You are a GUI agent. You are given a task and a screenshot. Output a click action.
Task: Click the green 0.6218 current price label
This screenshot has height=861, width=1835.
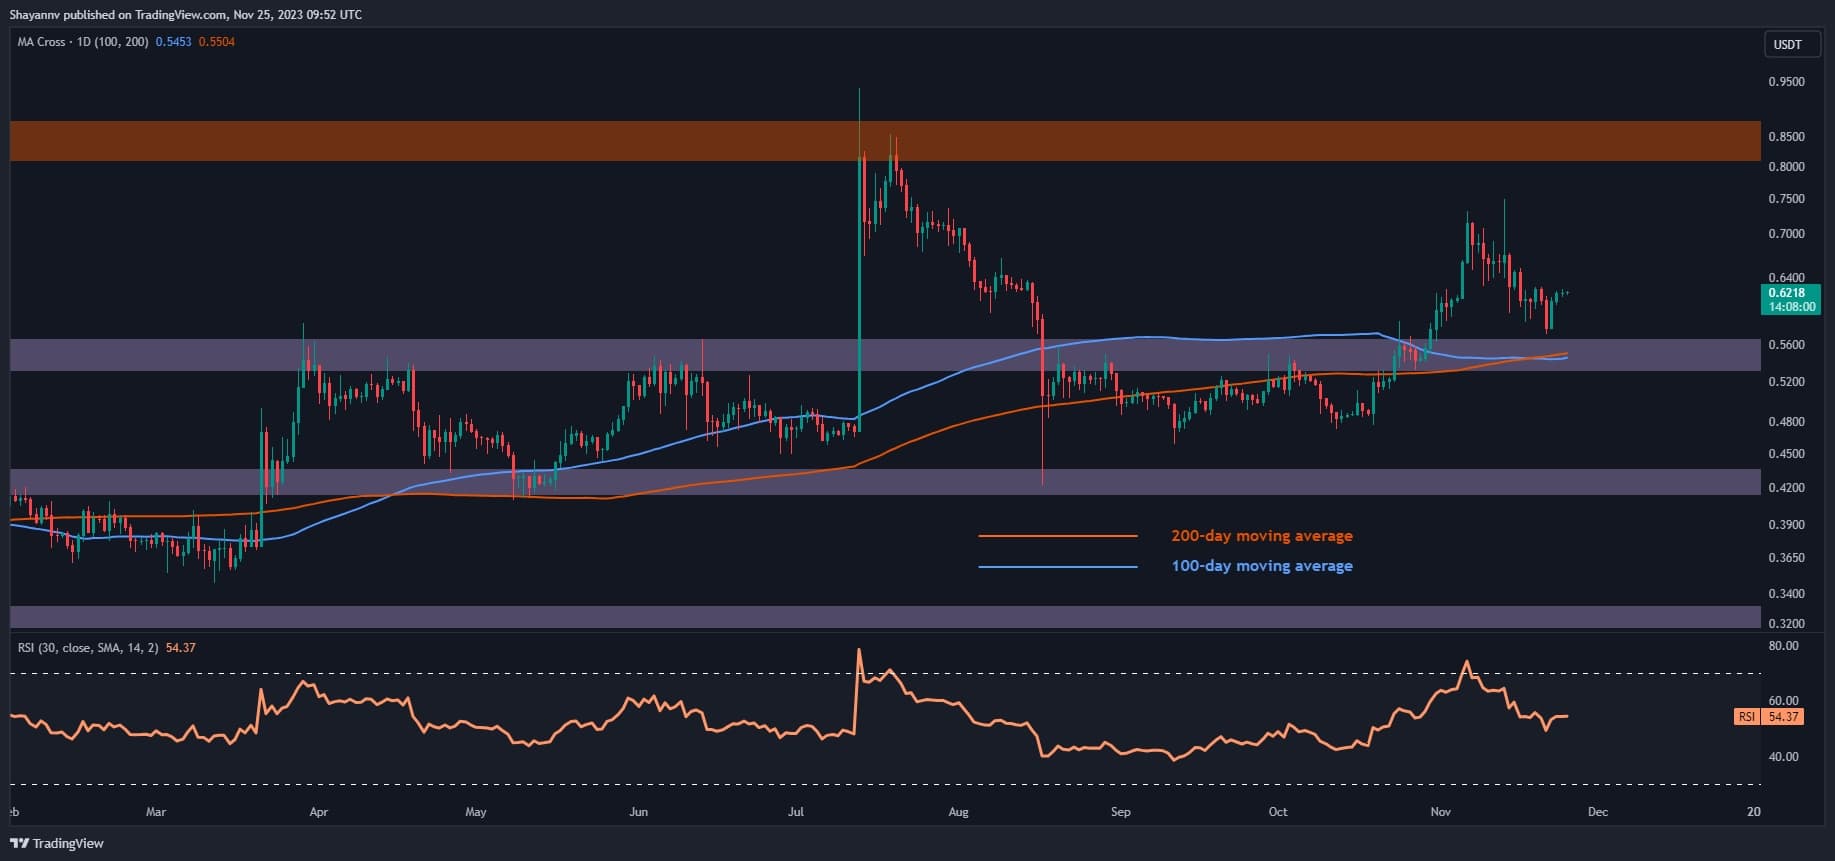point(1790,293)
